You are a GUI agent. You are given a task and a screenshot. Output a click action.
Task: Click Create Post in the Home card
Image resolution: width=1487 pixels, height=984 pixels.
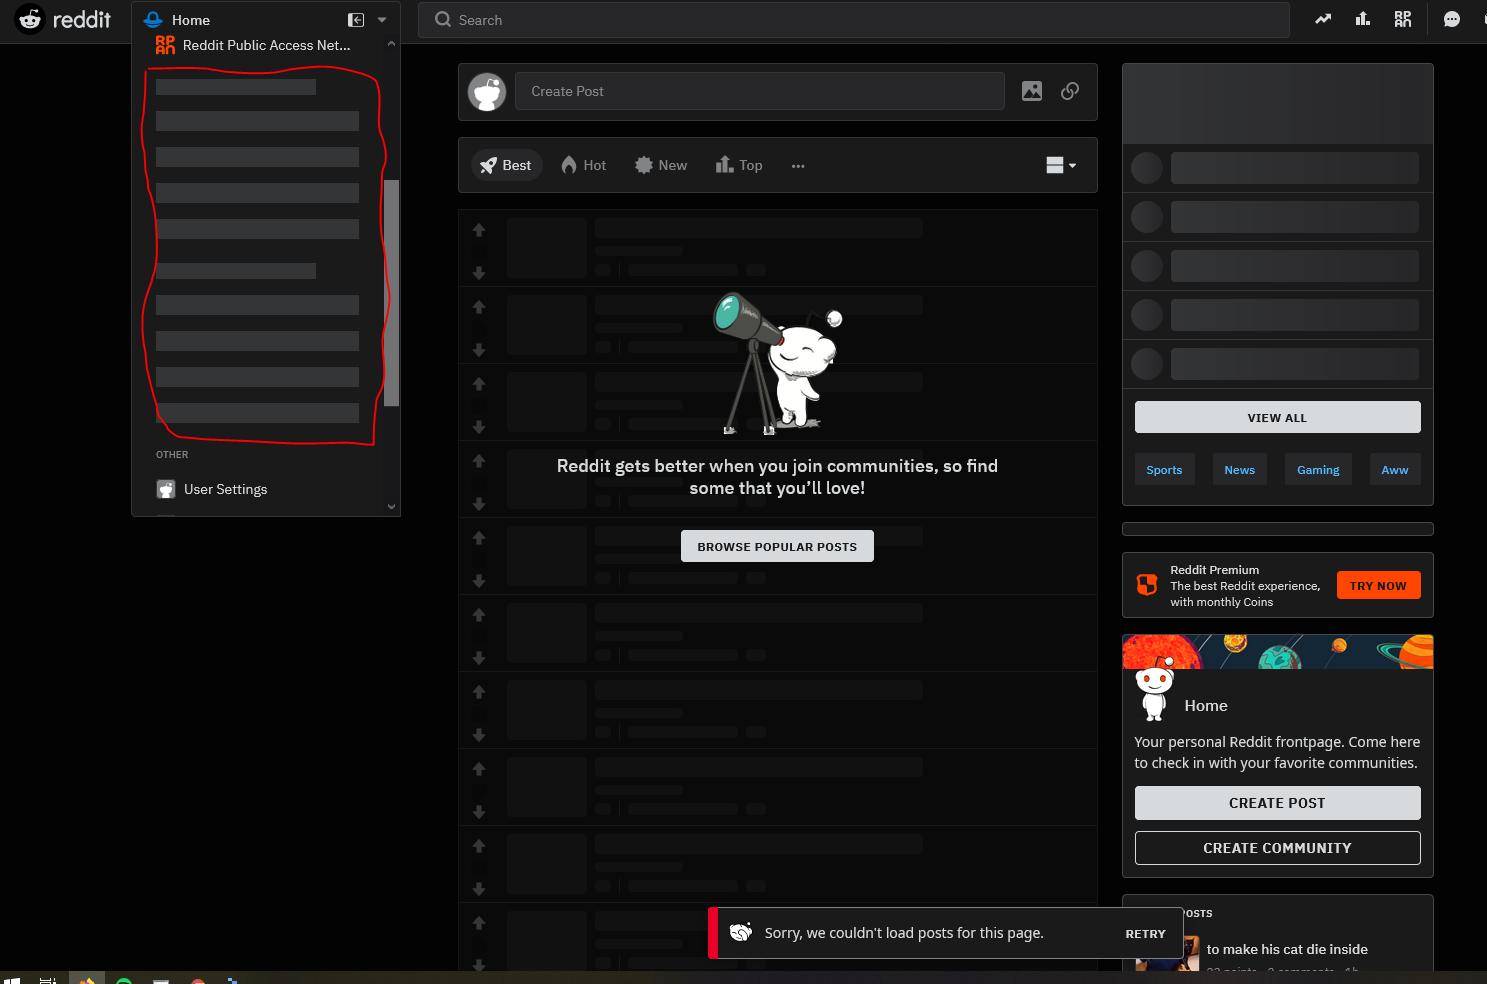point(1277,802)
